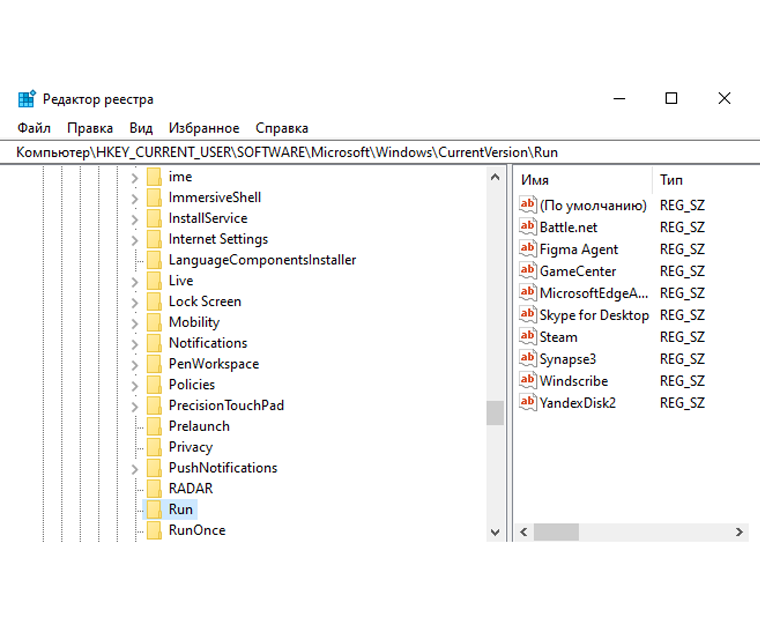The height and width of the screenshot is (636, 760).
Task: Expand the Lock Screen key
Action: (x=135, y=302)
